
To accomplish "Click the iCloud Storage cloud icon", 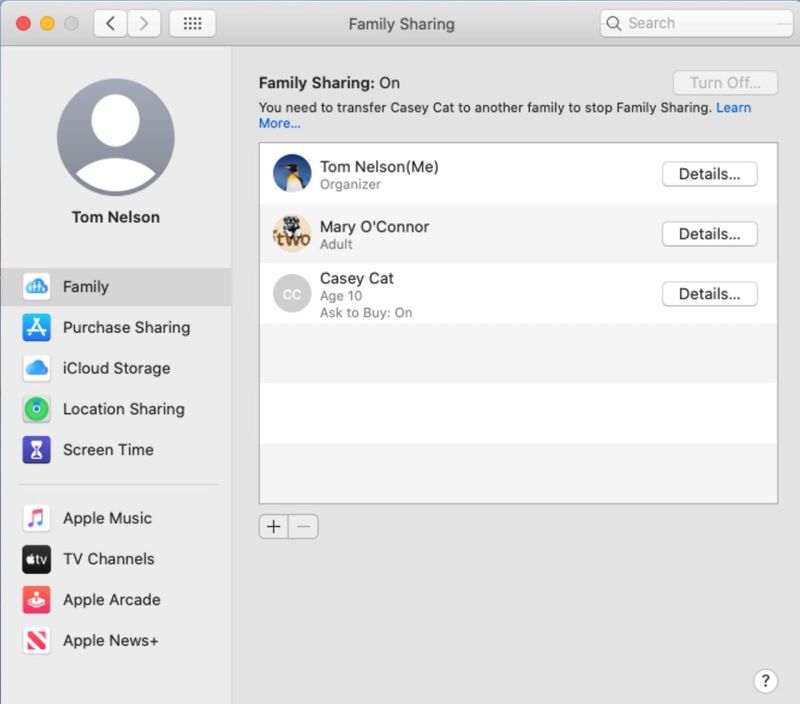I will (36, 368).
